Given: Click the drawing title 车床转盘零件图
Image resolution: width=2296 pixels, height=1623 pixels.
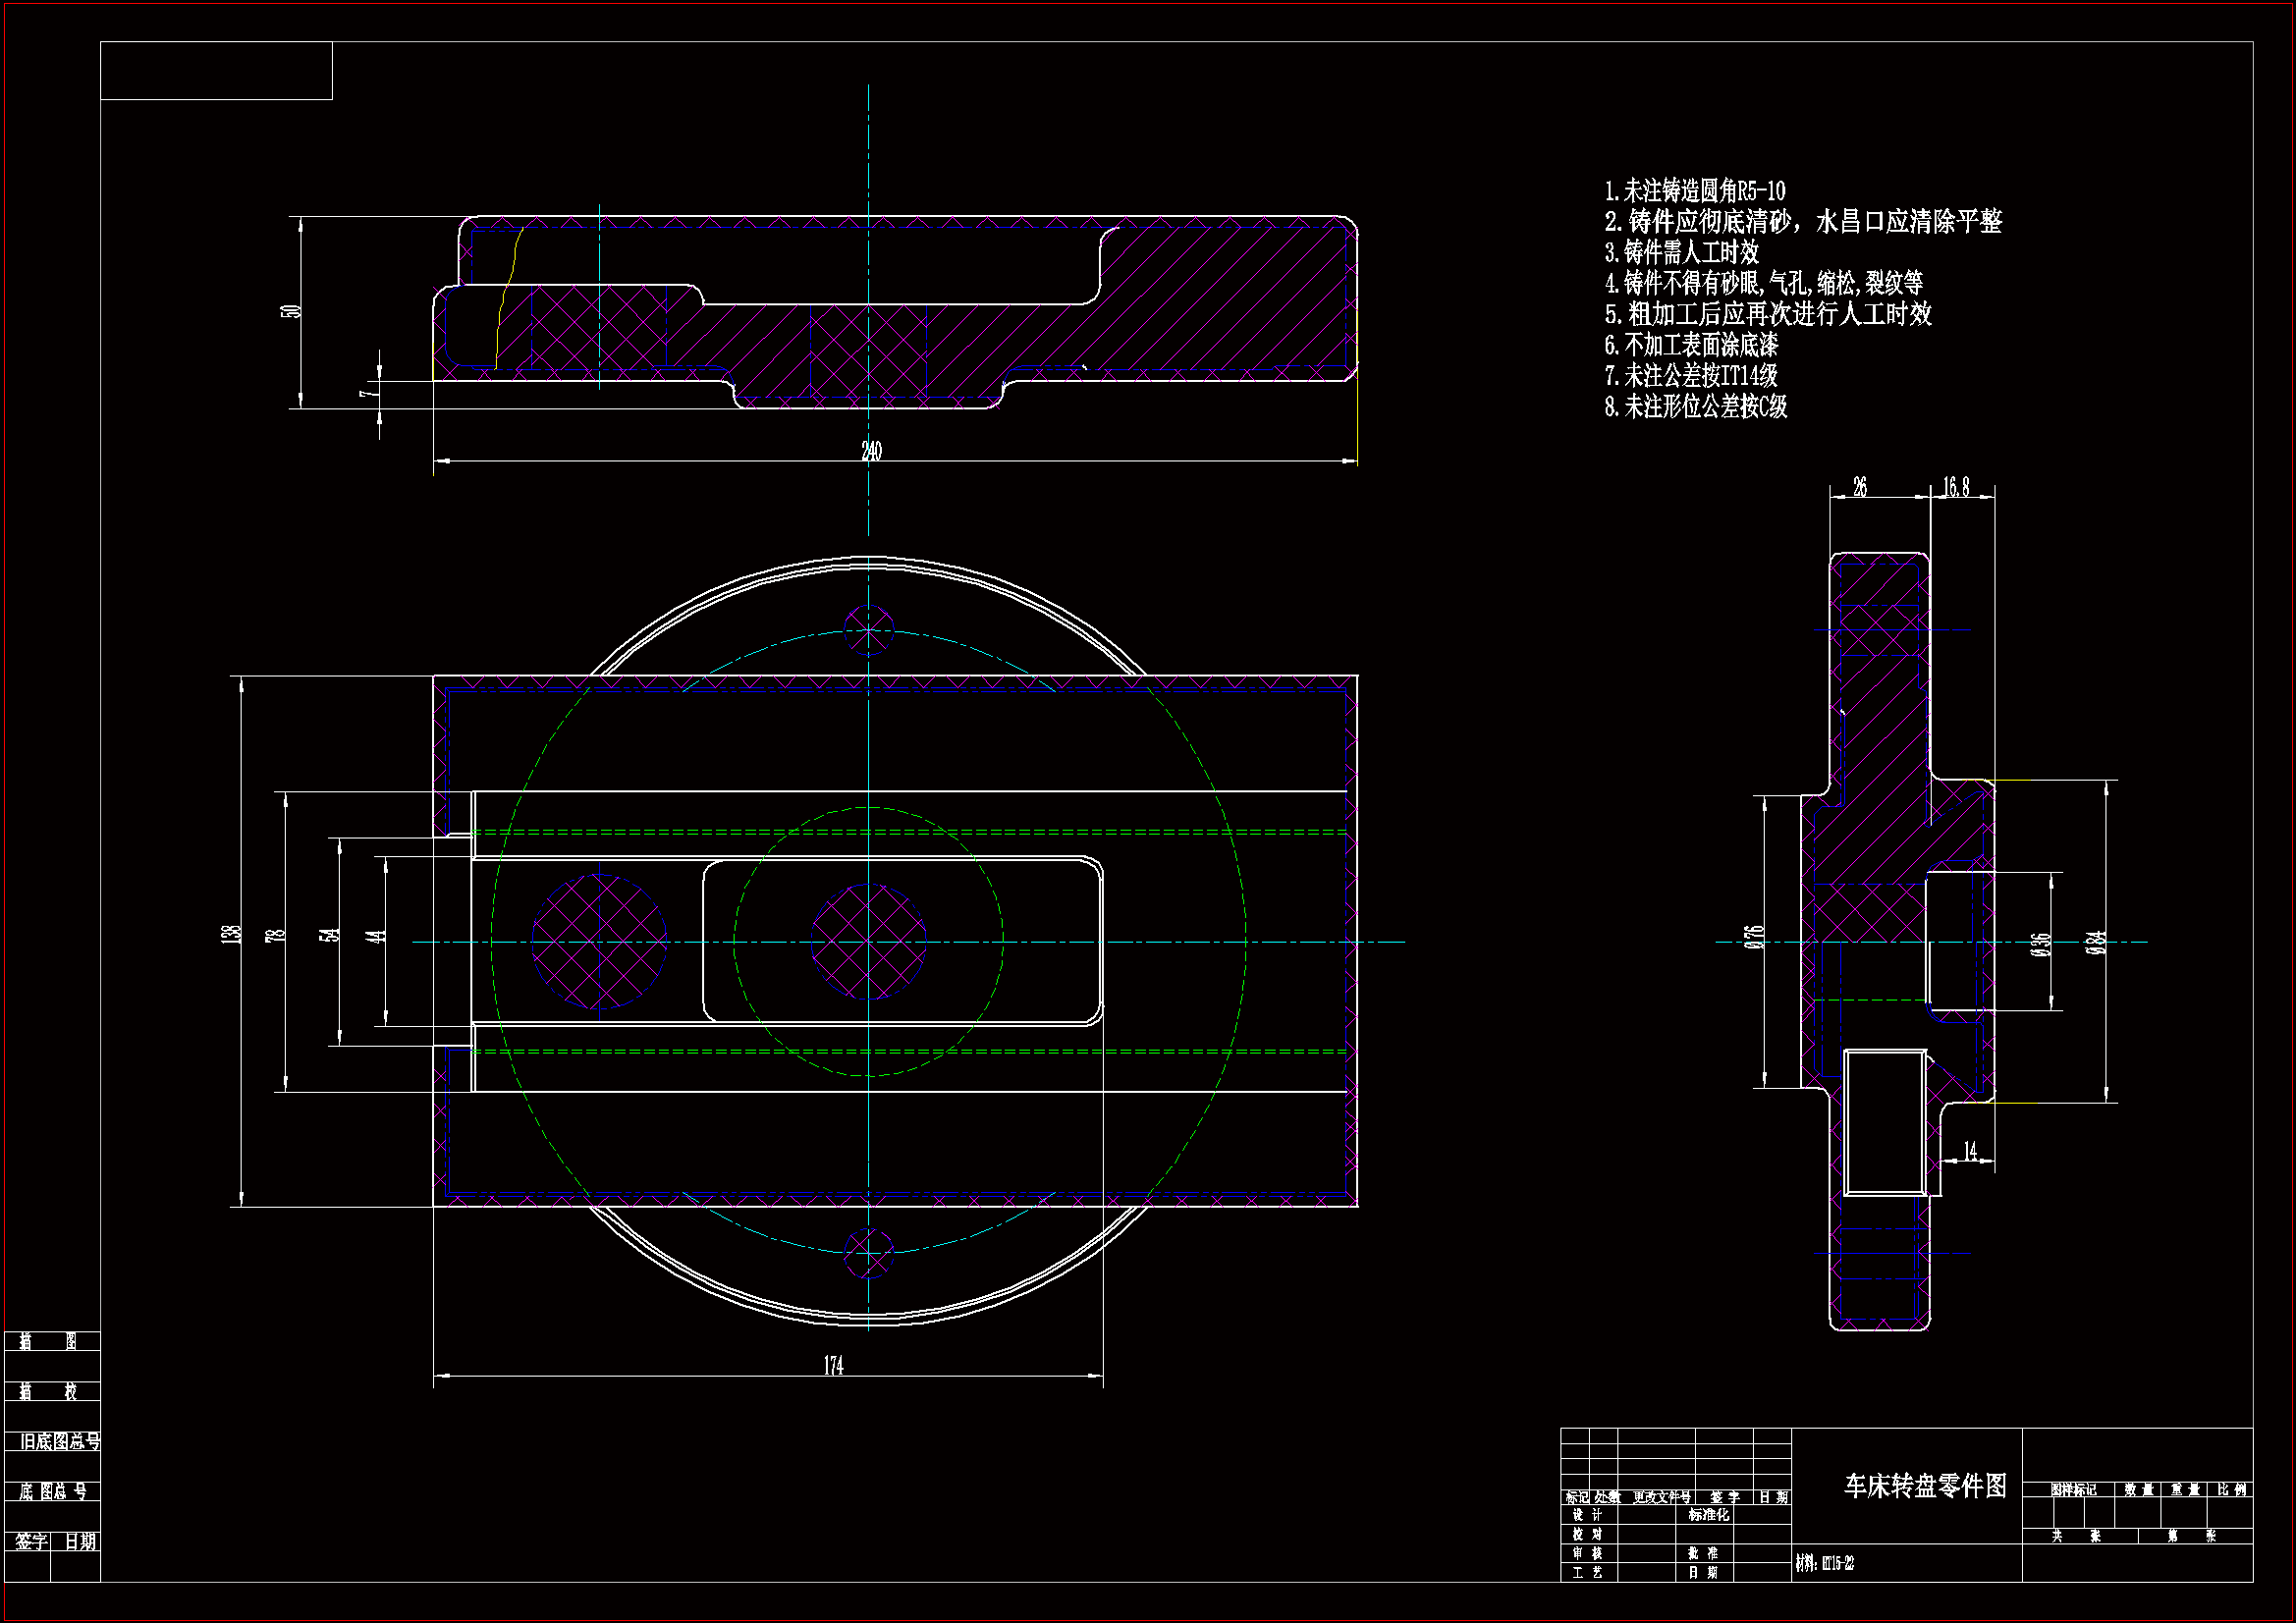Looking at the screenshot, I should click(1925, 1486).
